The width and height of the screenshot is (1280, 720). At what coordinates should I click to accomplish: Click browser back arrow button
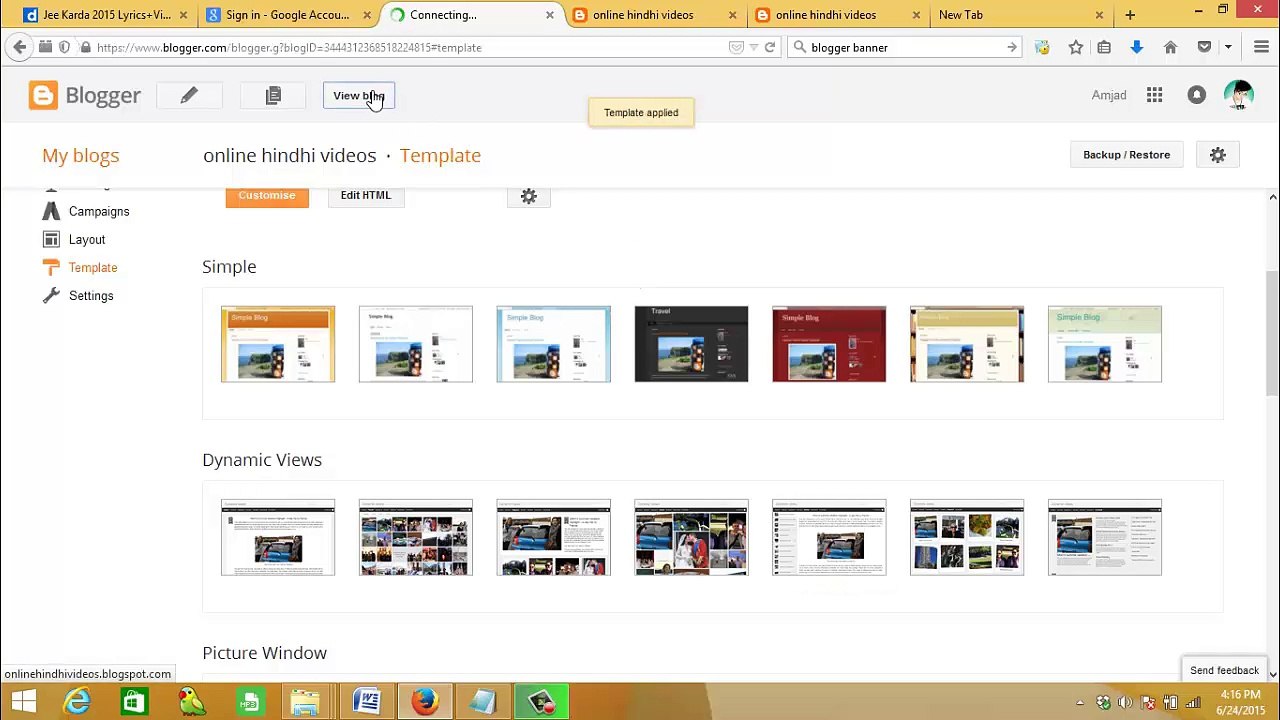[x=20, y=47]
